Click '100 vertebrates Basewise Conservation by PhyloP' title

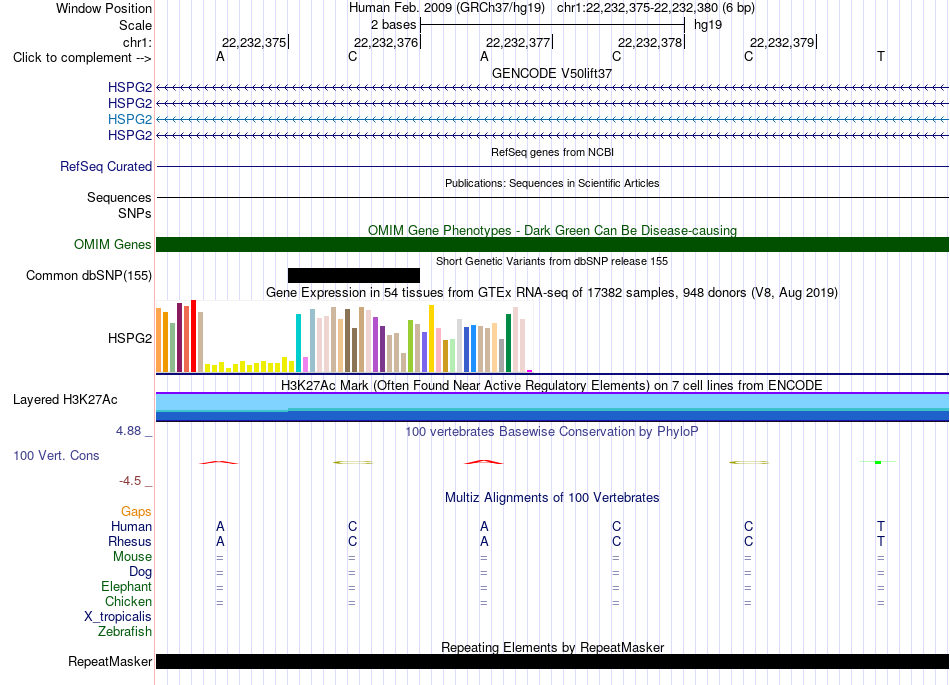coord(552,432)
